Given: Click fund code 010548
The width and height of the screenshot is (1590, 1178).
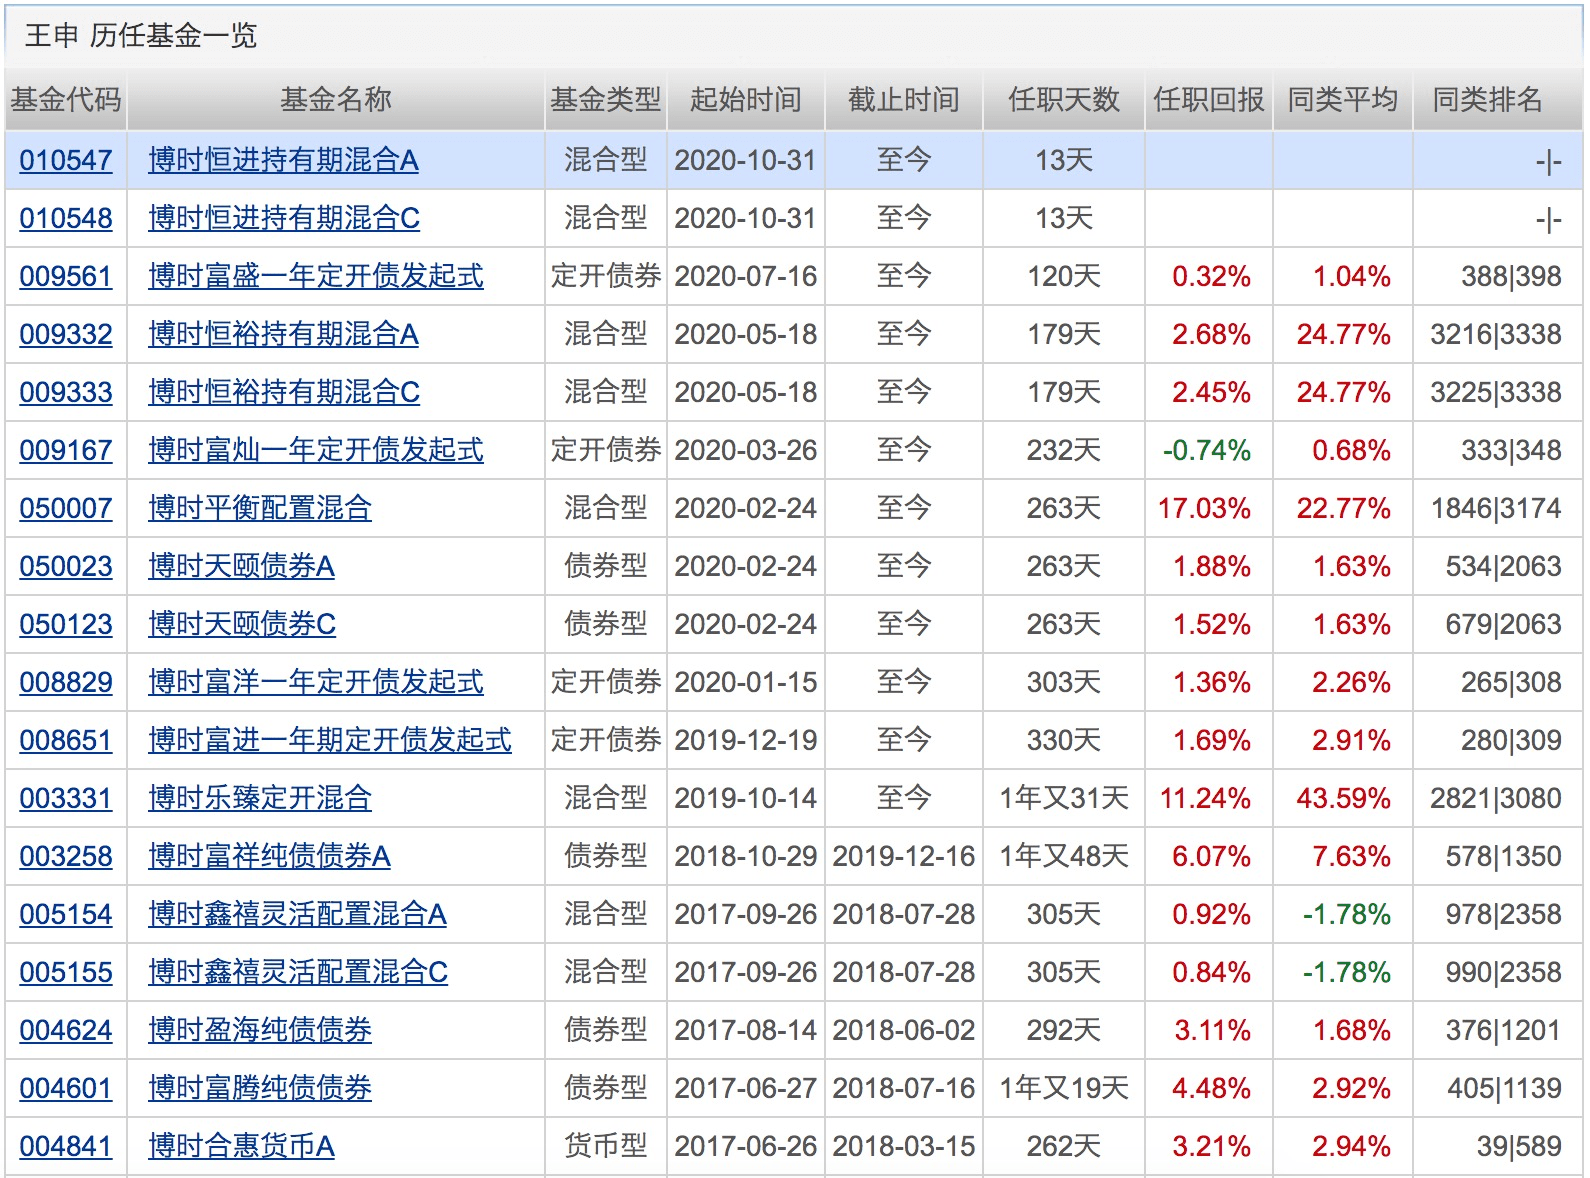Looking at the screenshot, I should pos(66,218).
